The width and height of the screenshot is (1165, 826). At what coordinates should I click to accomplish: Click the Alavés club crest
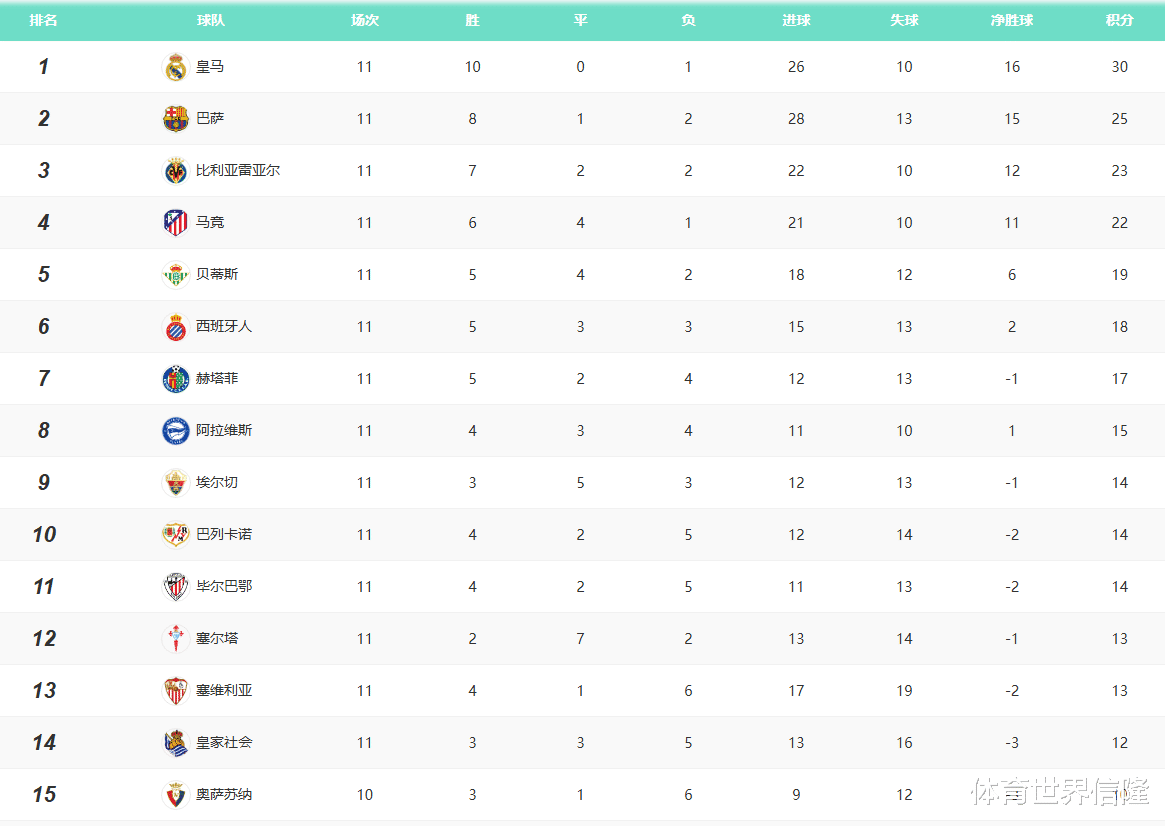click(175, 431)
